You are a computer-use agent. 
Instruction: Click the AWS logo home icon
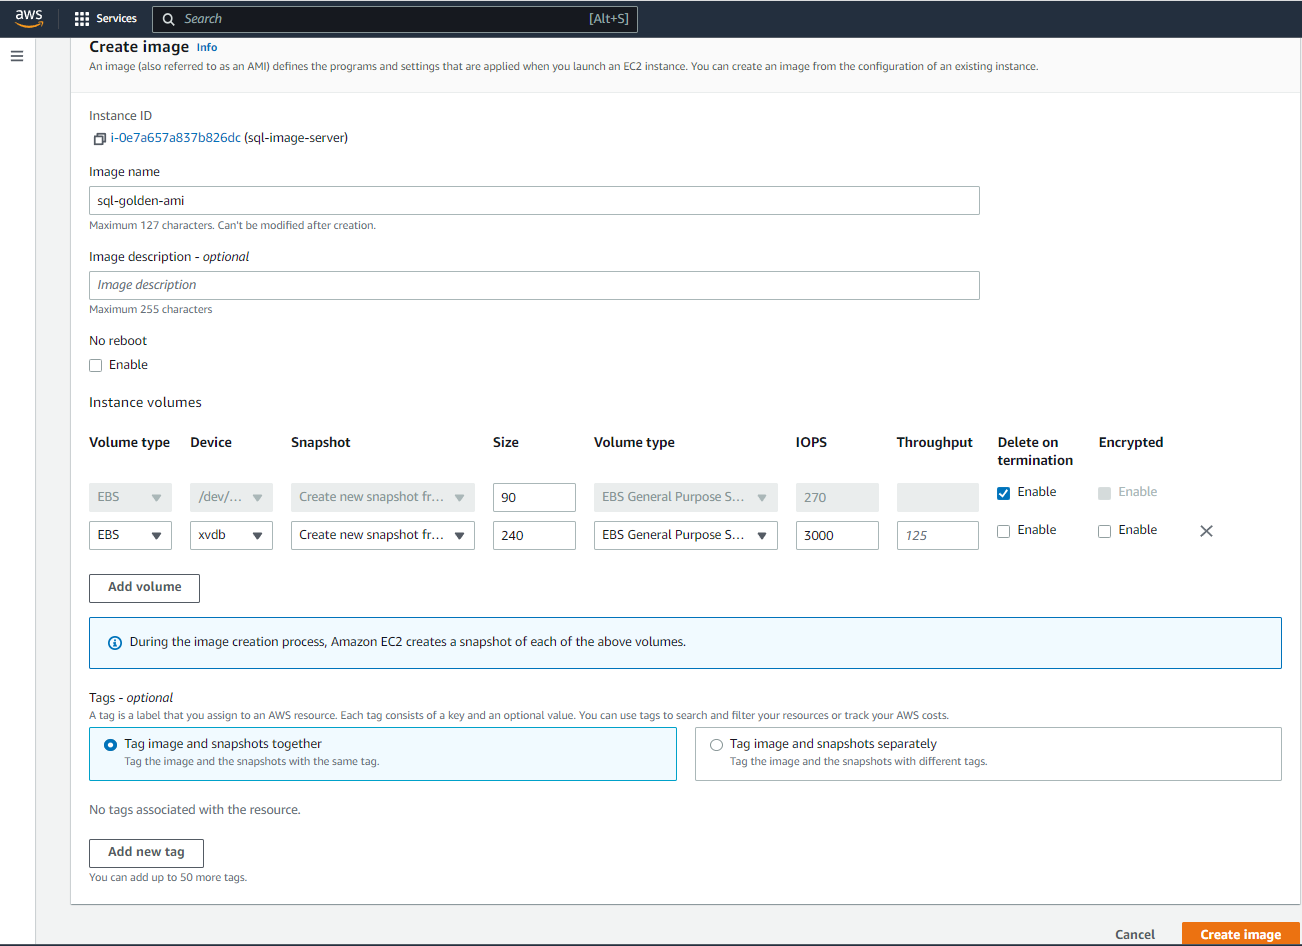[x=29, y=18]
